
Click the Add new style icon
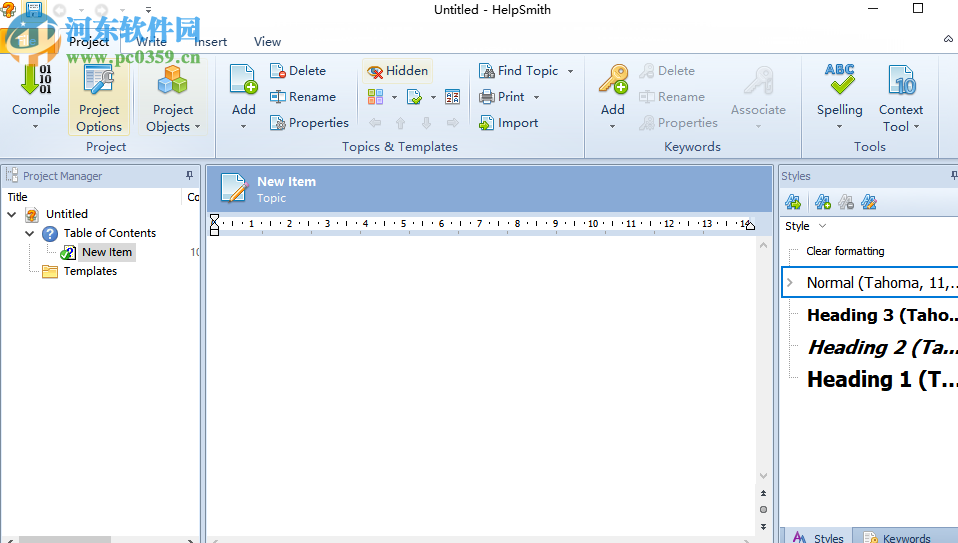[x=823, y=202]
